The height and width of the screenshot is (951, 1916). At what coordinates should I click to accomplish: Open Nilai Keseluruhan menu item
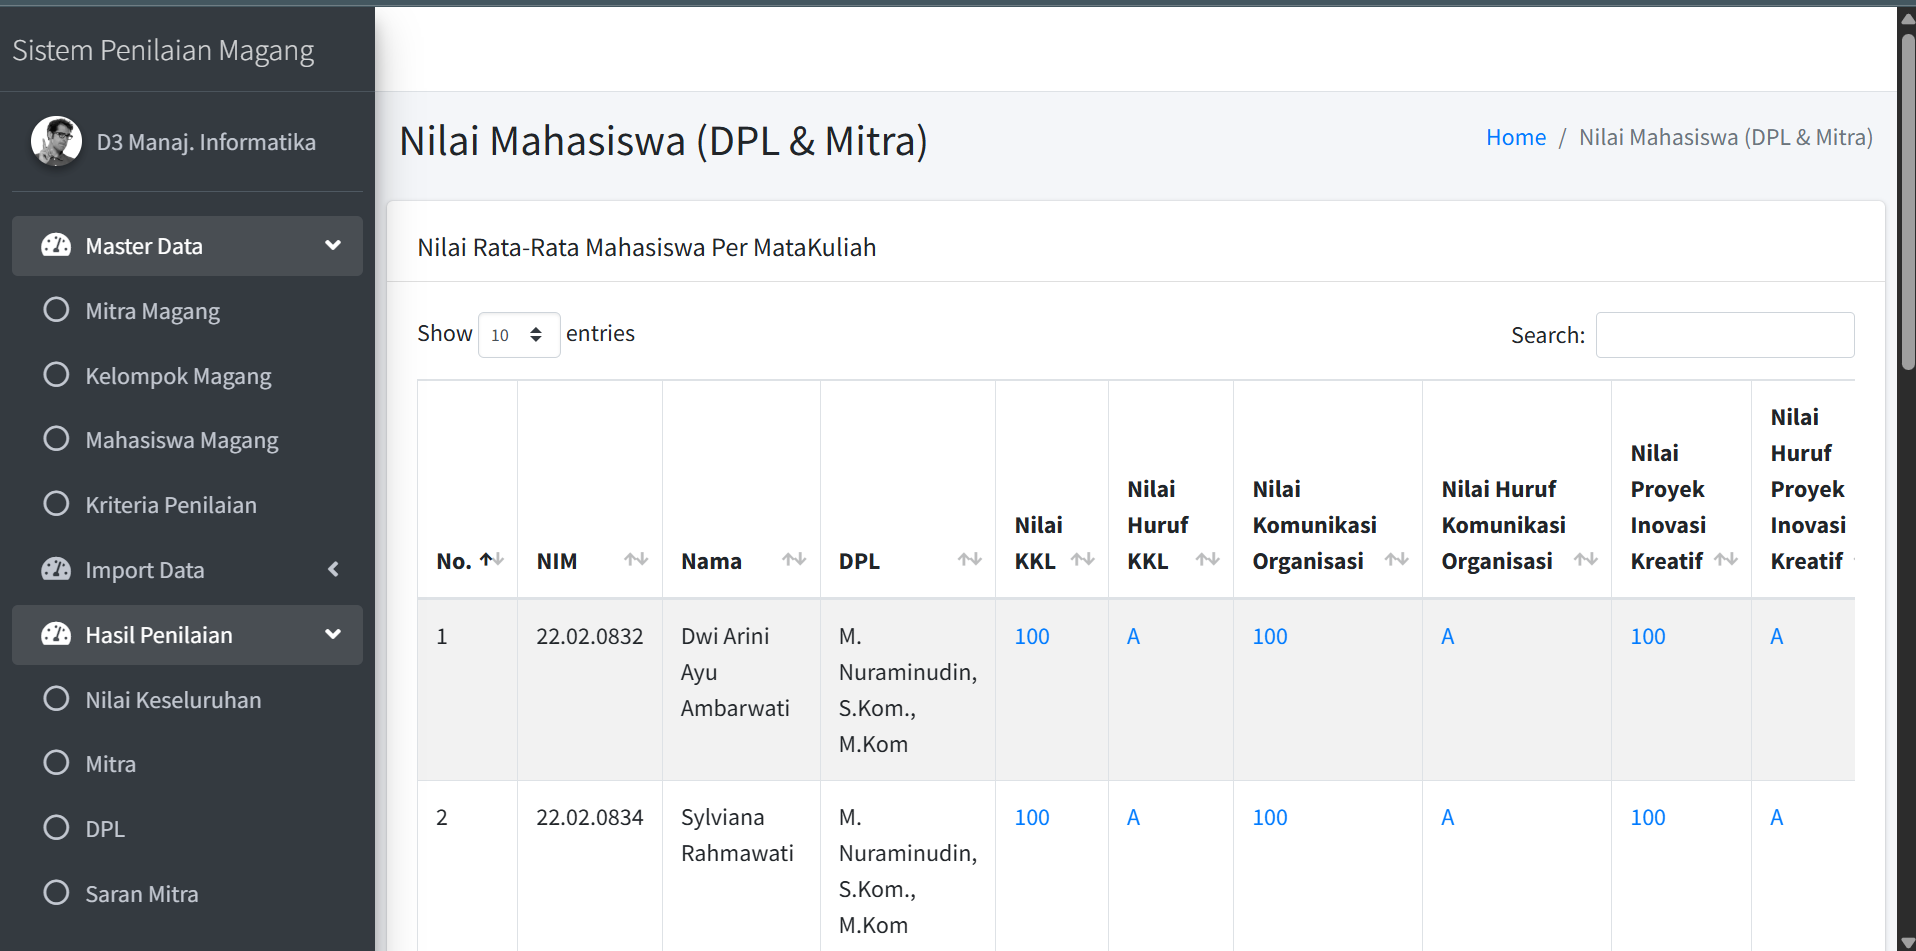tap(173, 700)
